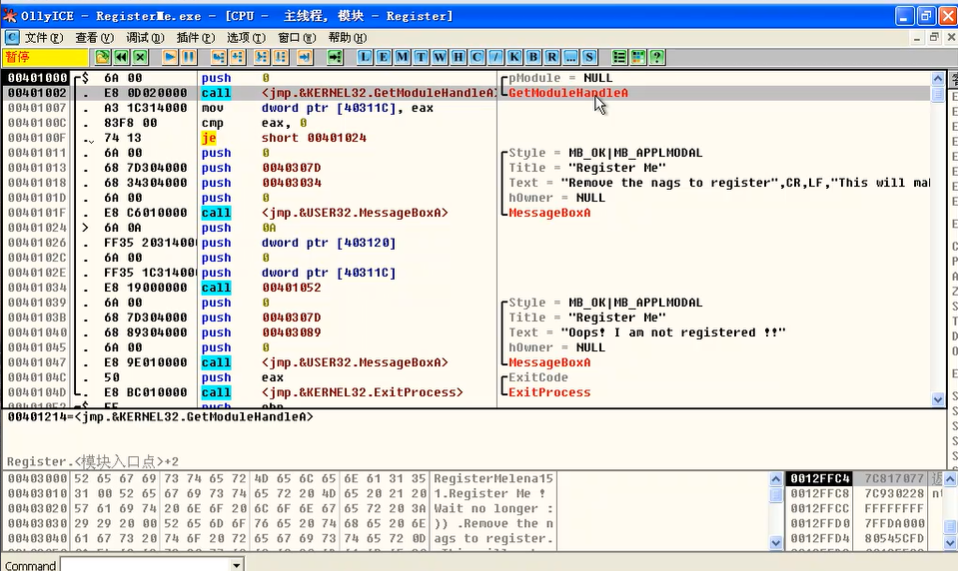Screen dimensions: 958x571
Task: Open the Memory map with M button
Action: tap(402, 57)
